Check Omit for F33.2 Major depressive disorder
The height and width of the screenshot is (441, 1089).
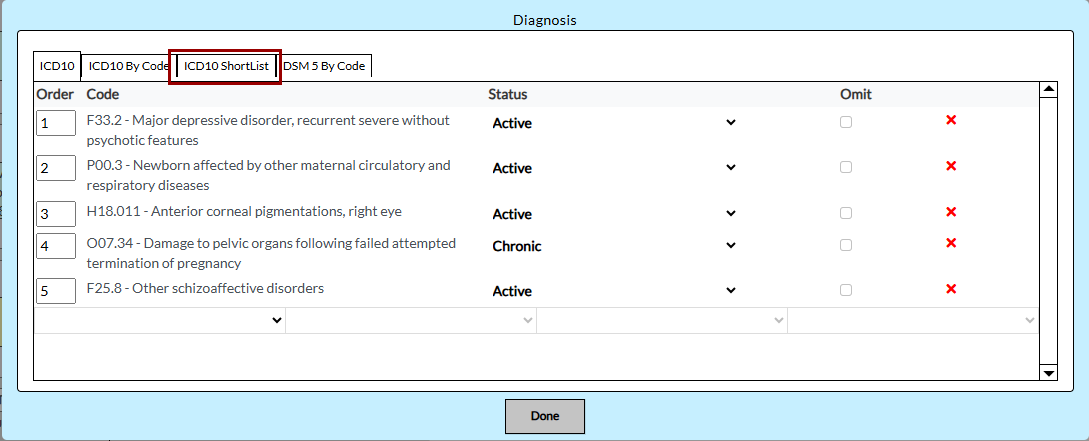coord(846,122)
